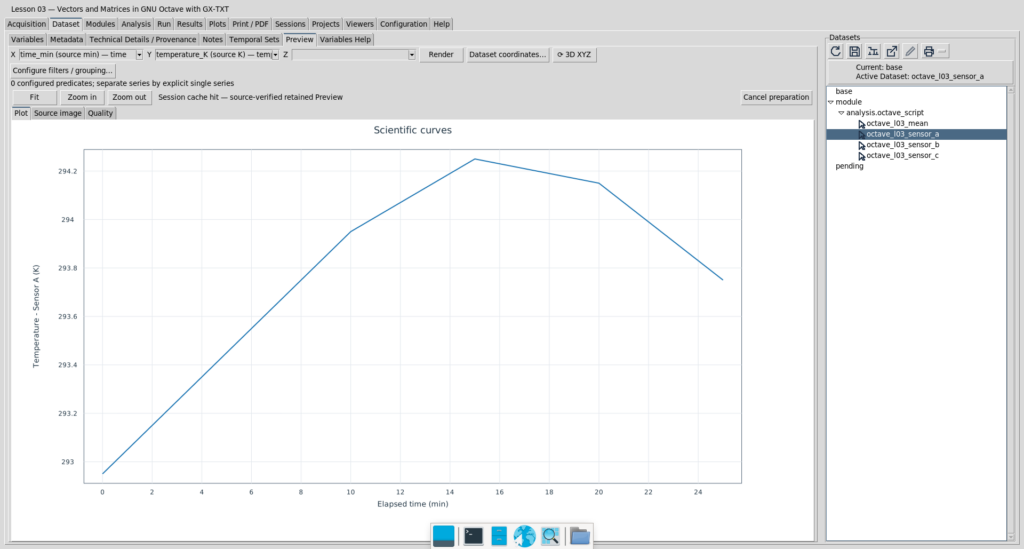This screenshot has width=1024, height=549.
Task: Open the Plots tab
Action: tap(217, 24)
